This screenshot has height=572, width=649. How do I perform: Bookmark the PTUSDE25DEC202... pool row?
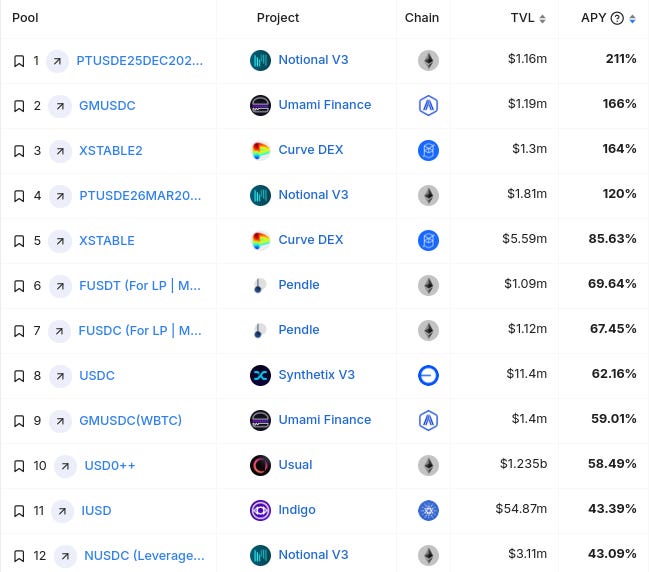[19, 61]
